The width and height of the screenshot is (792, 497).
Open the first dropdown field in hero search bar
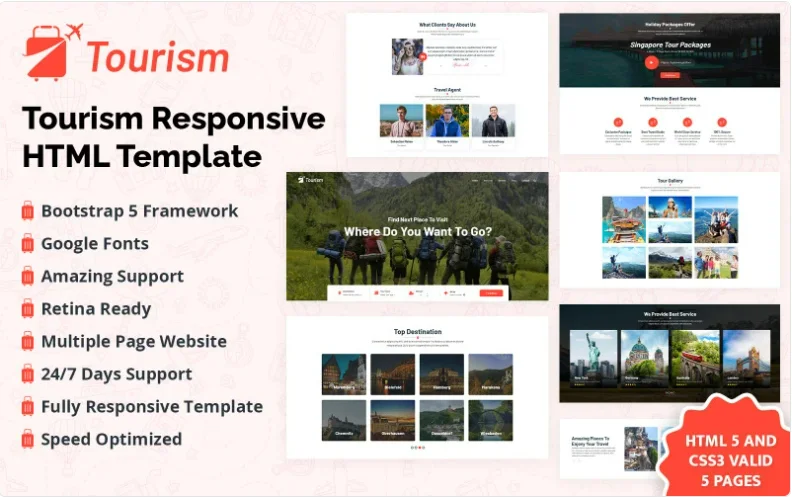point(350,293)
